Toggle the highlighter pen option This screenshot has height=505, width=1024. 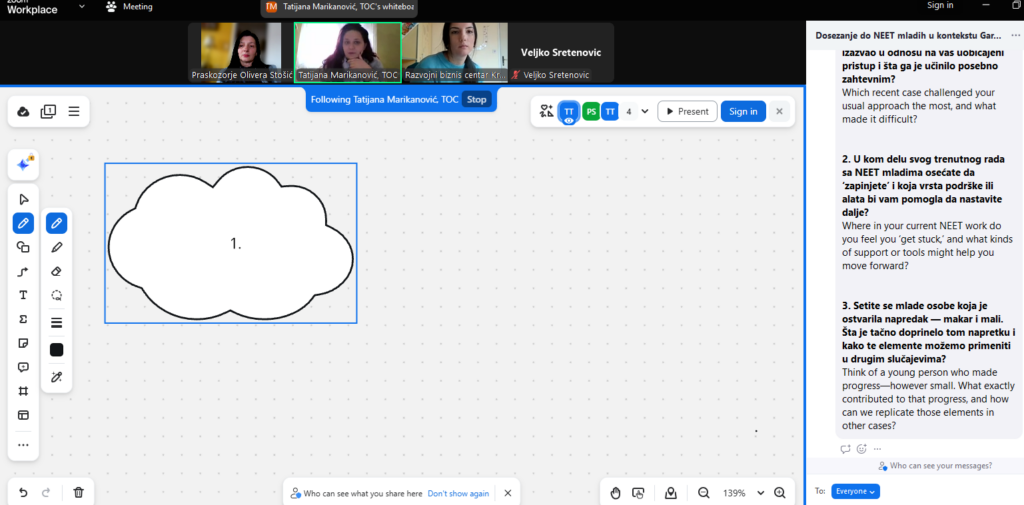57,247
